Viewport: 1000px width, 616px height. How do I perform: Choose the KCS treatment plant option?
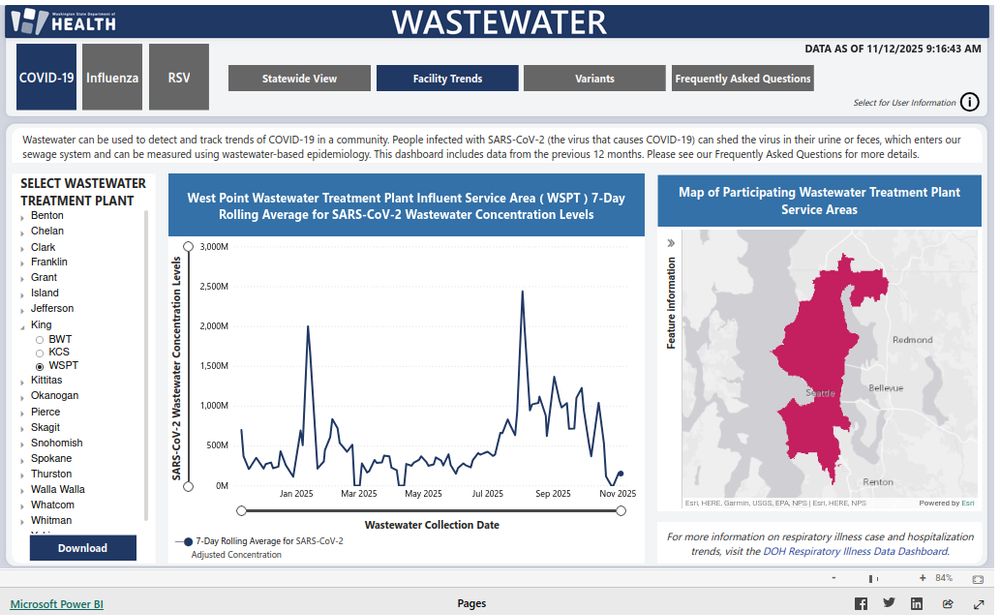(x=40, y=351)
